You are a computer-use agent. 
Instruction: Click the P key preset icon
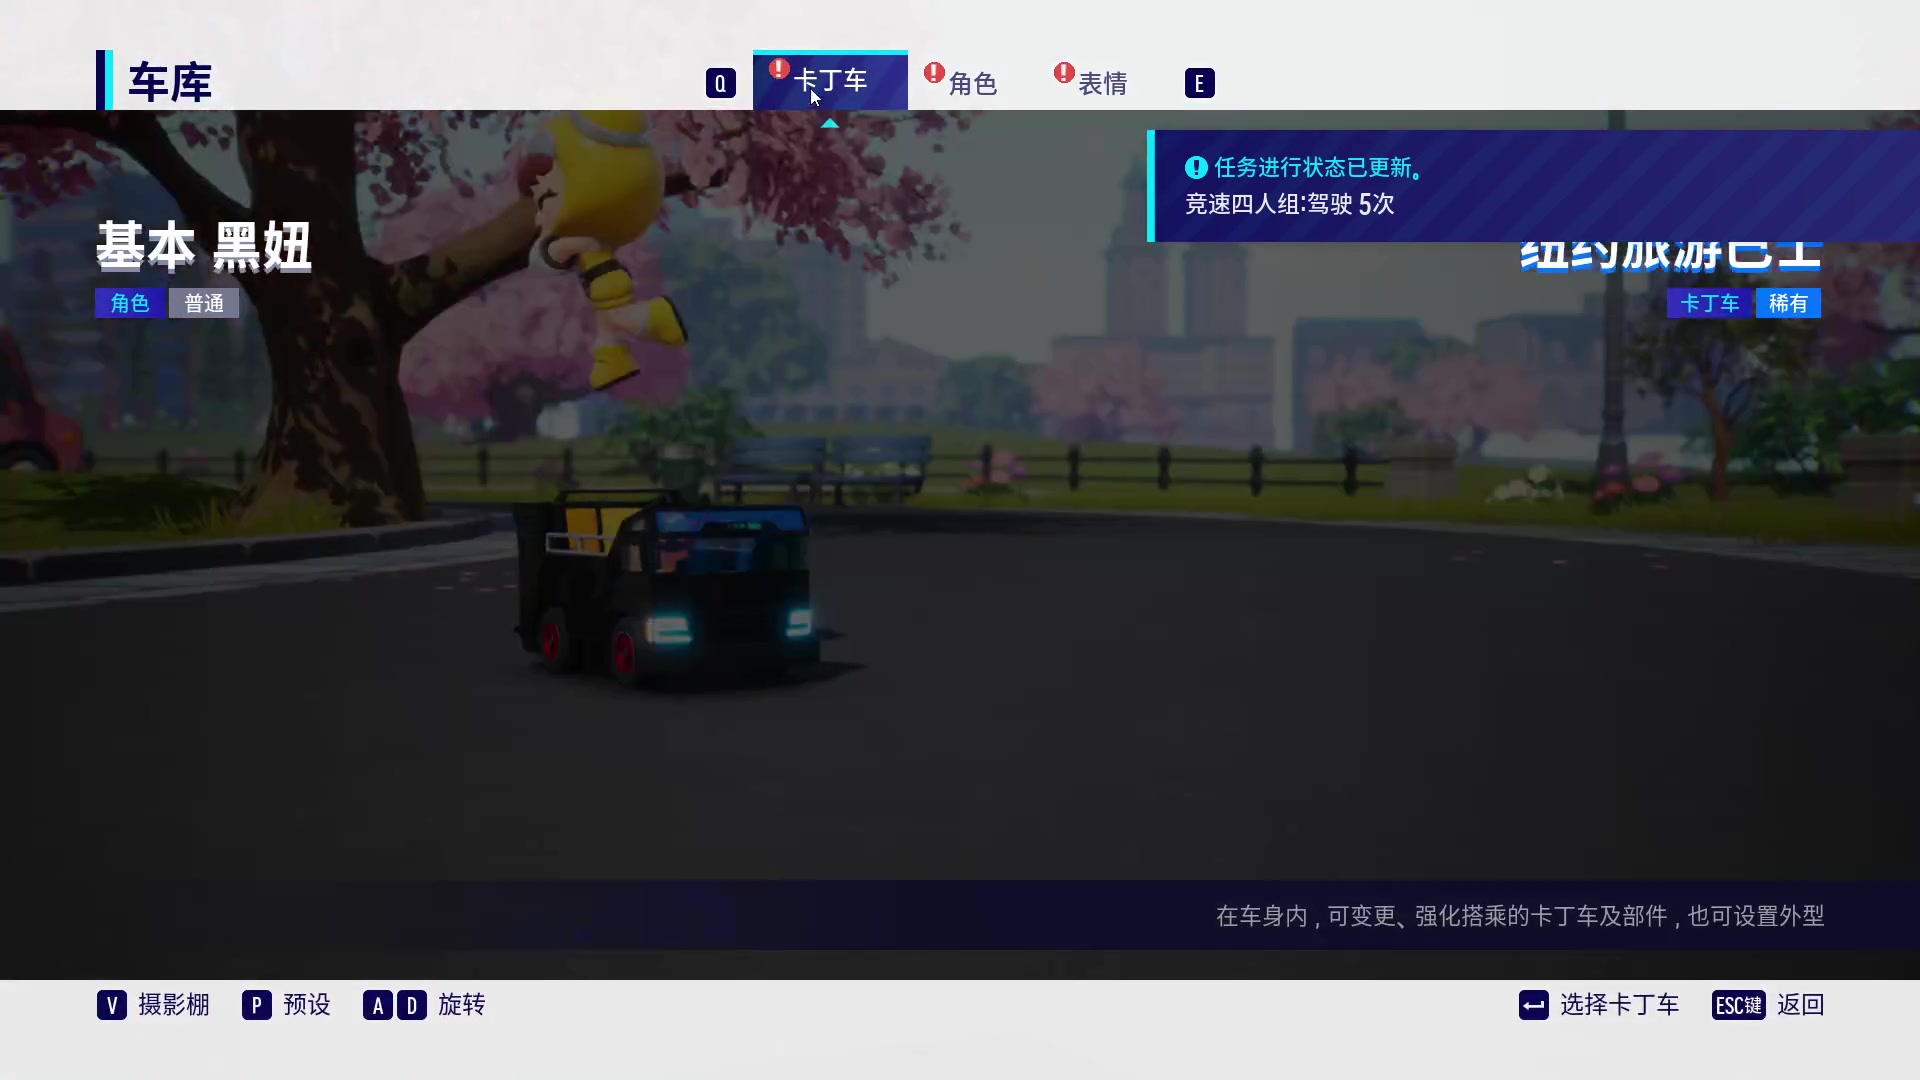(x=257, y=1005)
